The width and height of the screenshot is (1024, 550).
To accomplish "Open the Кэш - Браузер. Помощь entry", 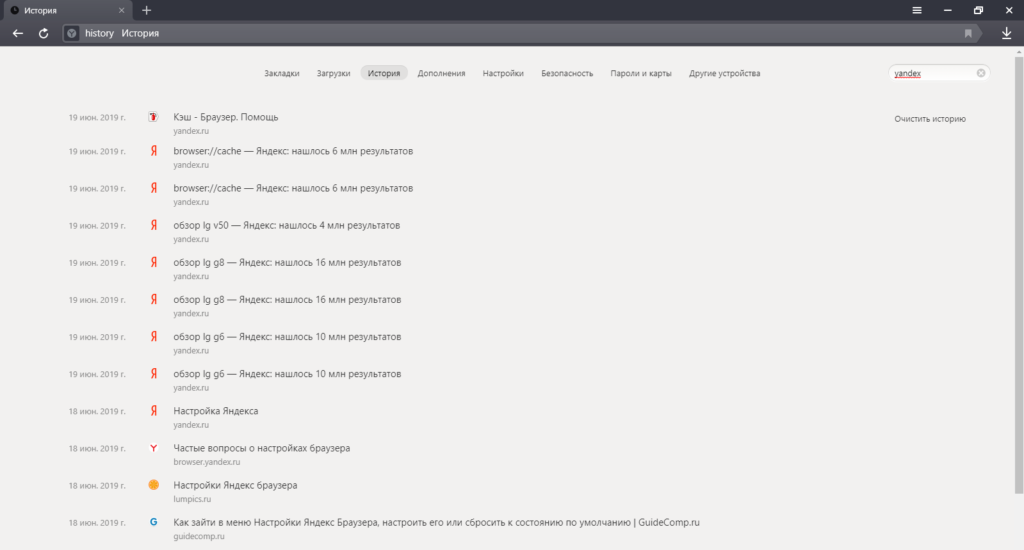I will click(225, 117).
